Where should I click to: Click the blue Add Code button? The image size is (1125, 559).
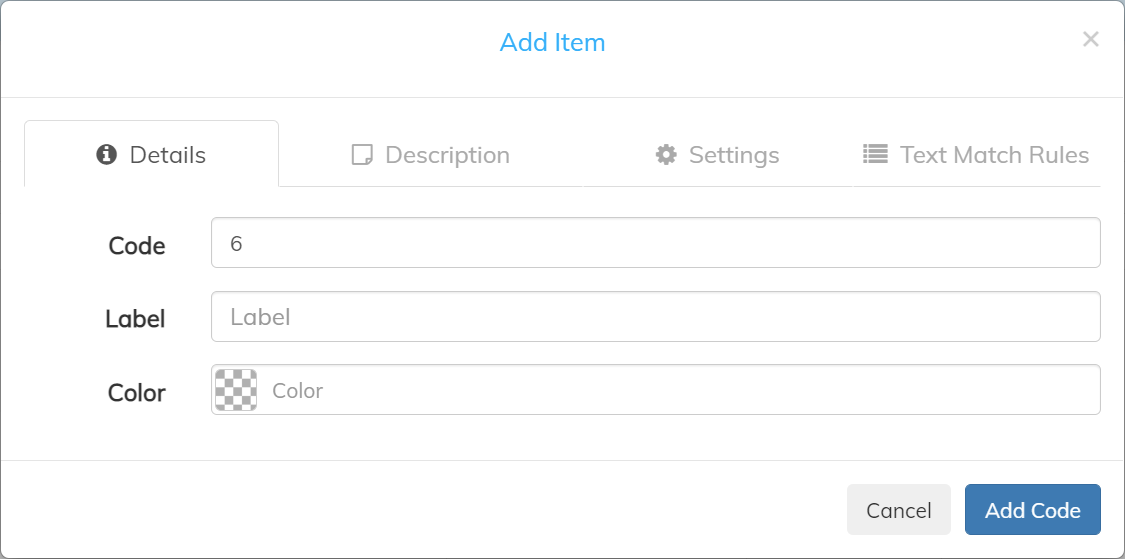tap(1032, 509)
